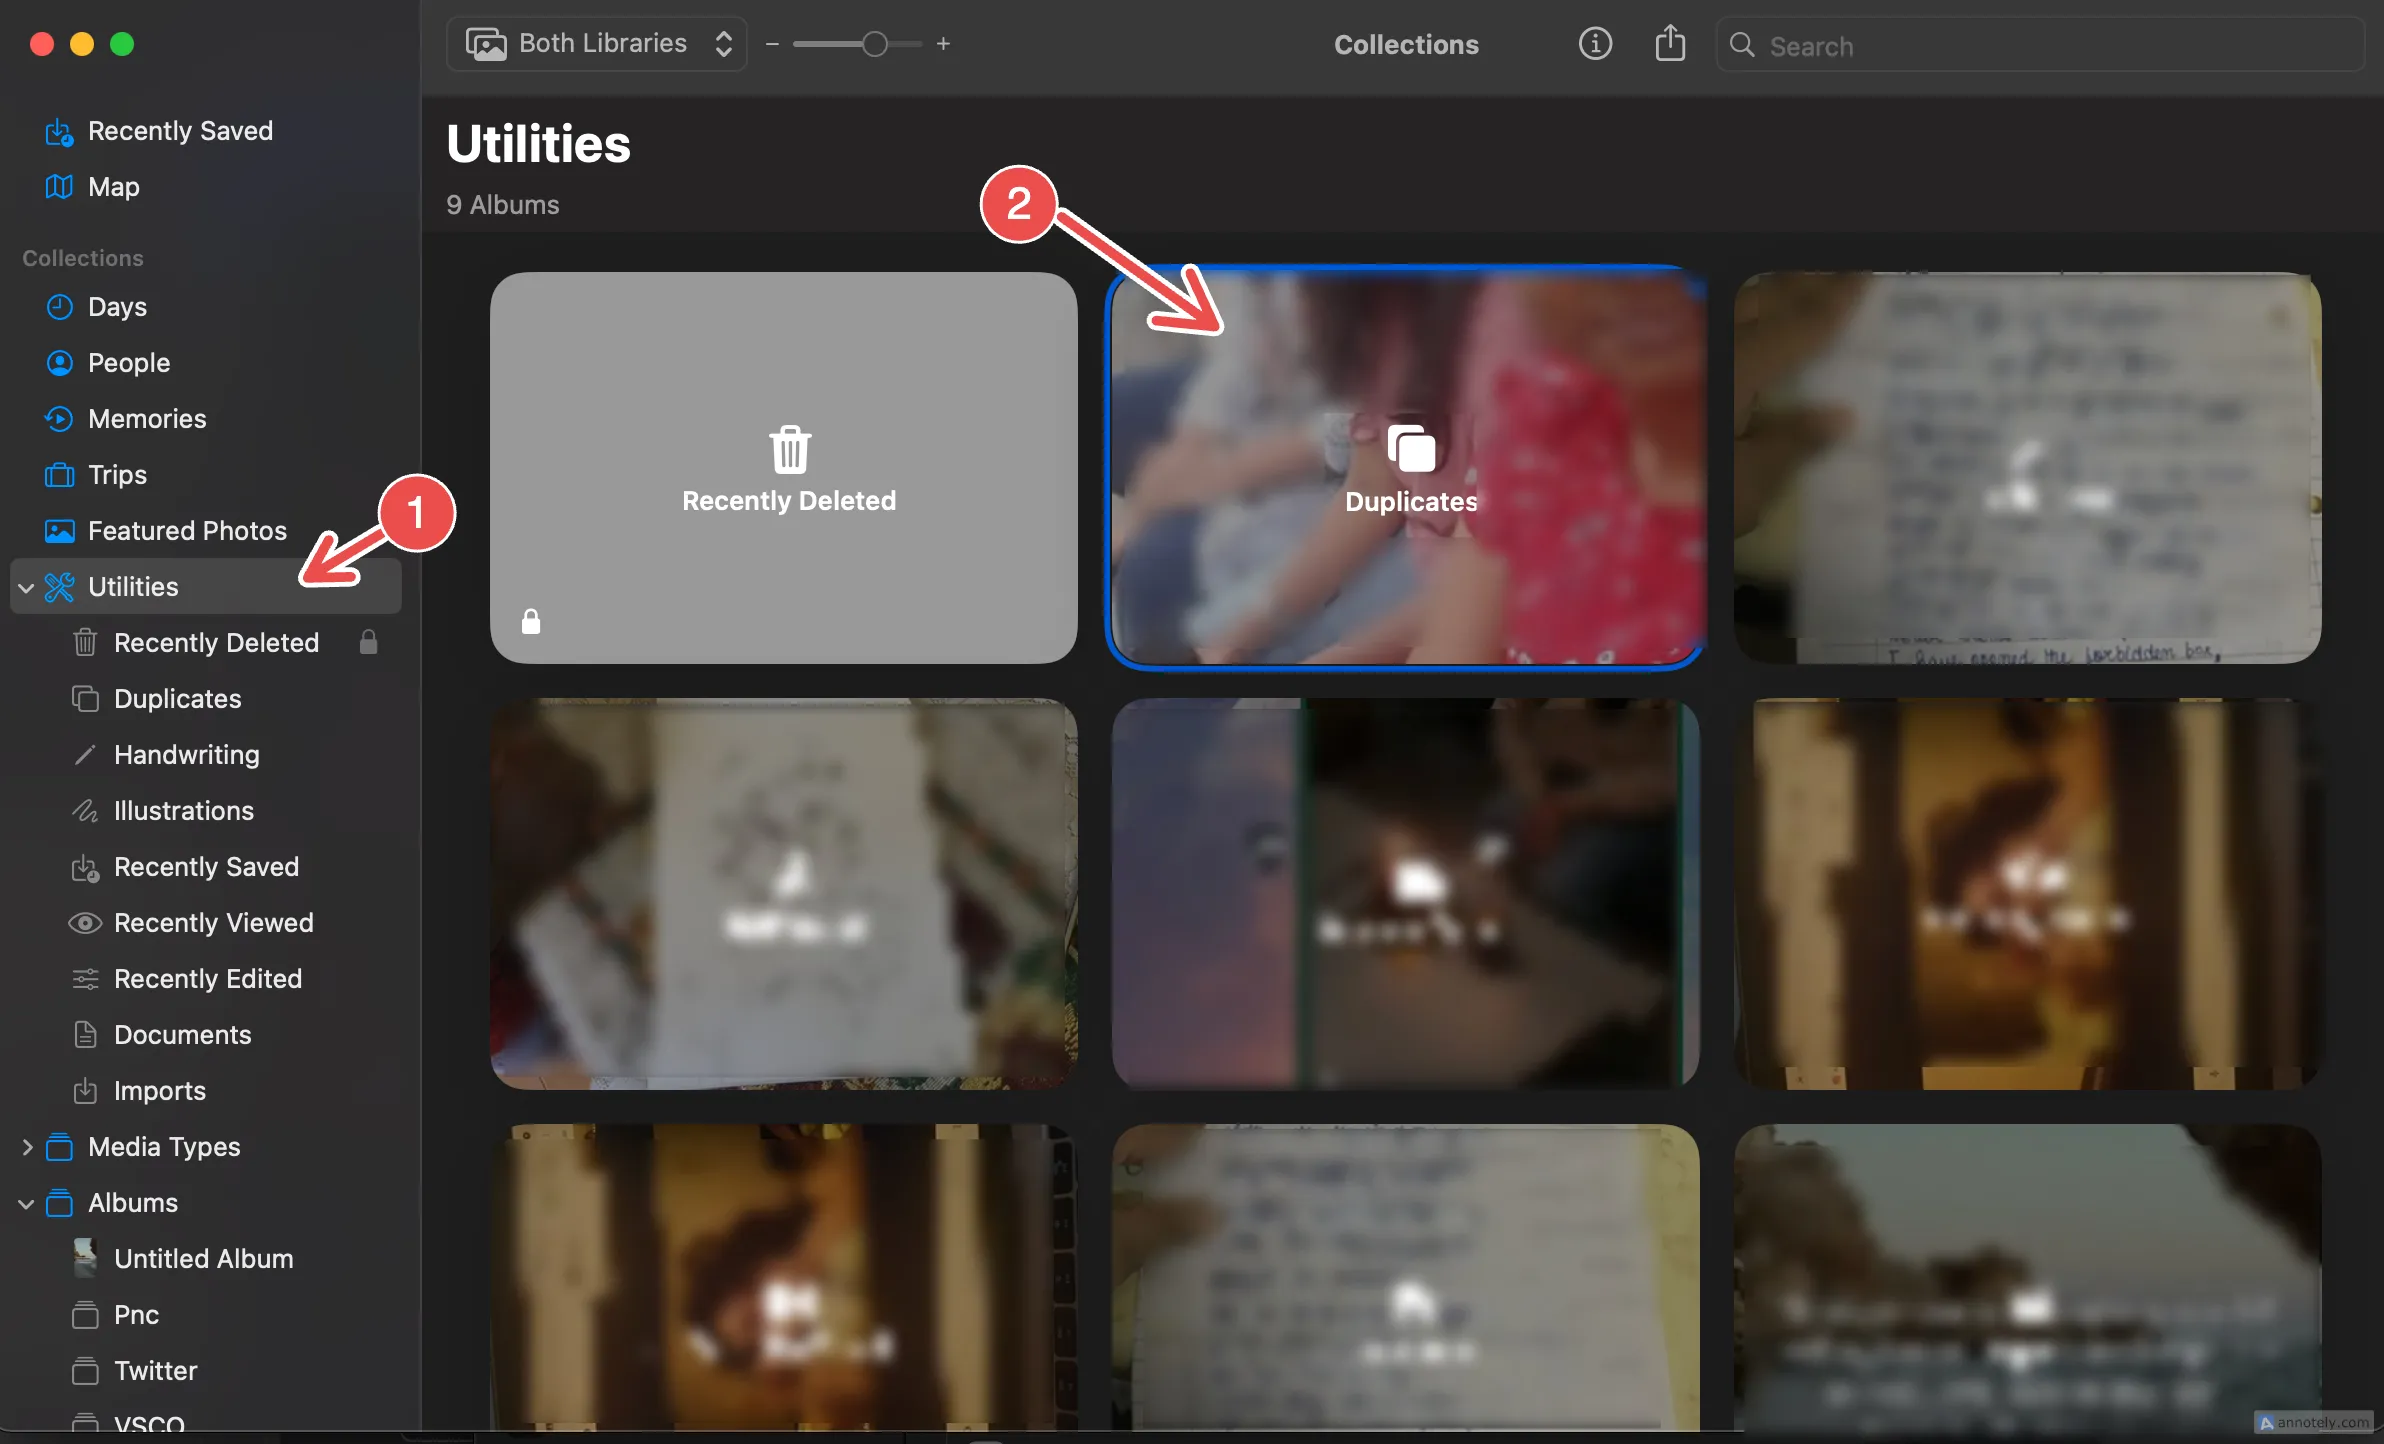Click the magnifier icon in Search field

(1742, 45)
